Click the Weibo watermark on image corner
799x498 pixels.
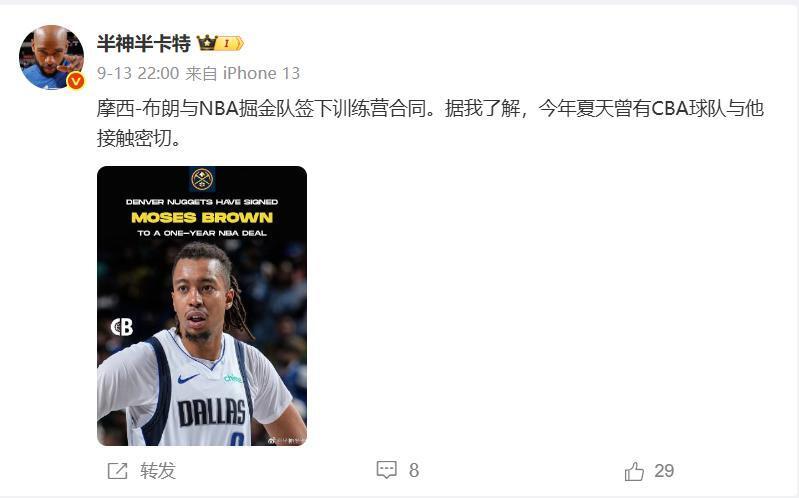click(x=285, y=440)
